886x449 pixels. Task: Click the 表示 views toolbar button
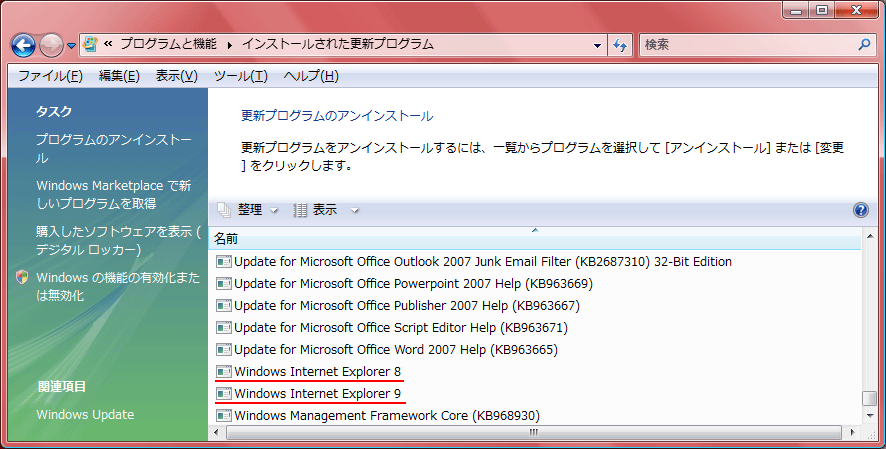coord(325,210)
